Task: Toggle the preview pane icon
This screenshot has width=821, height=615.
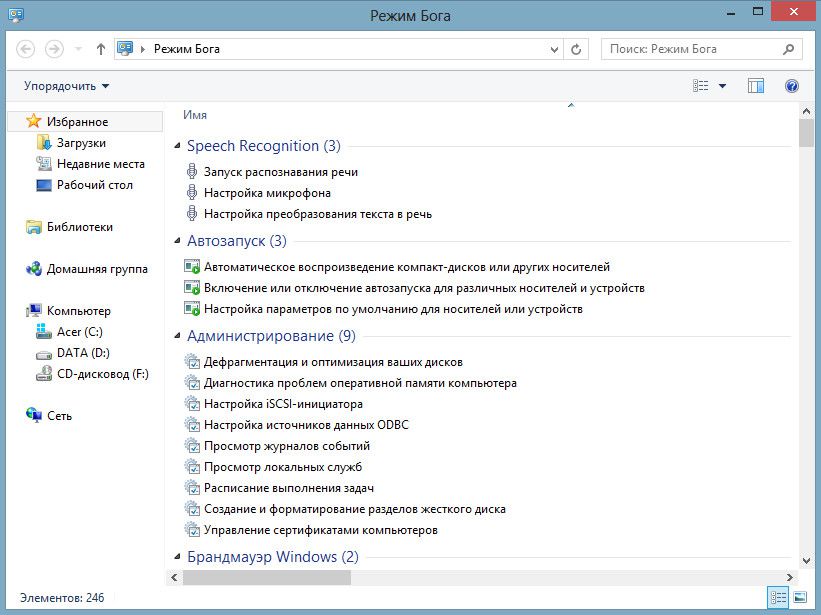Action: point(755,86)
